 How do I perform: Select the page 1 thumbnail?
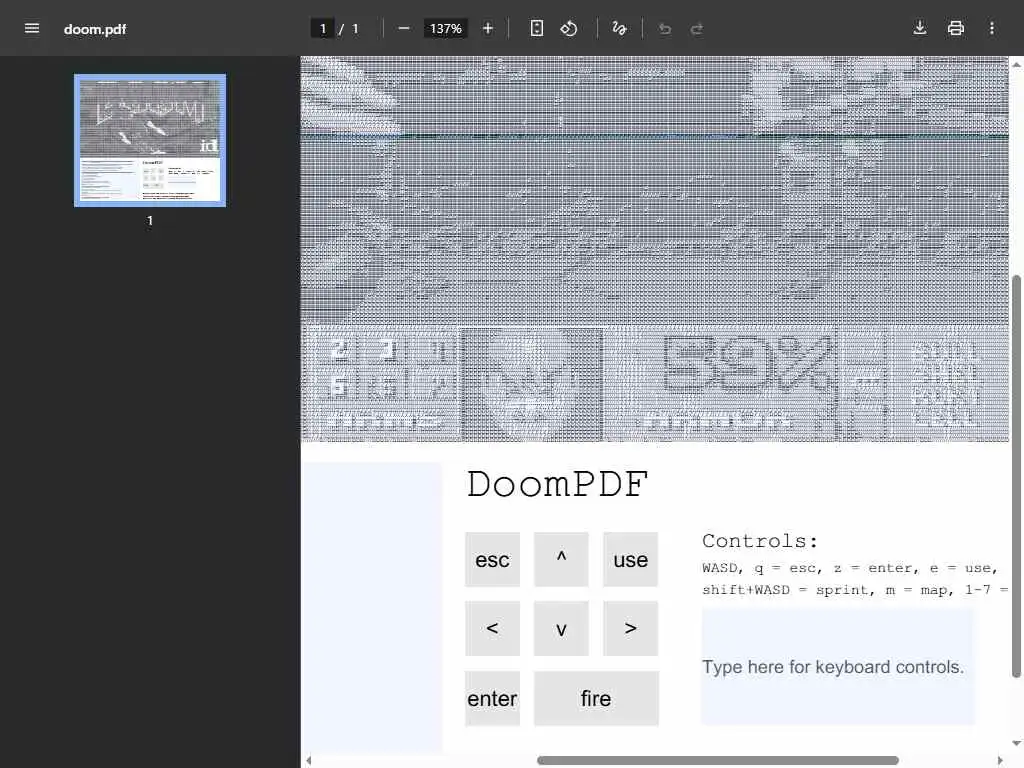150,140
